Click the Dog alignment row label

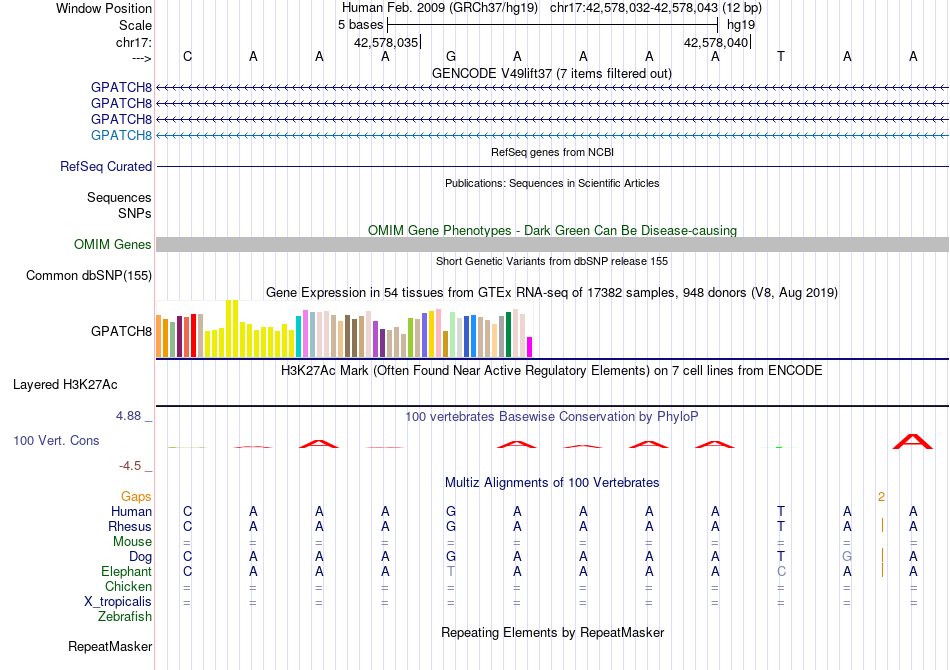[x=140, y=556]
